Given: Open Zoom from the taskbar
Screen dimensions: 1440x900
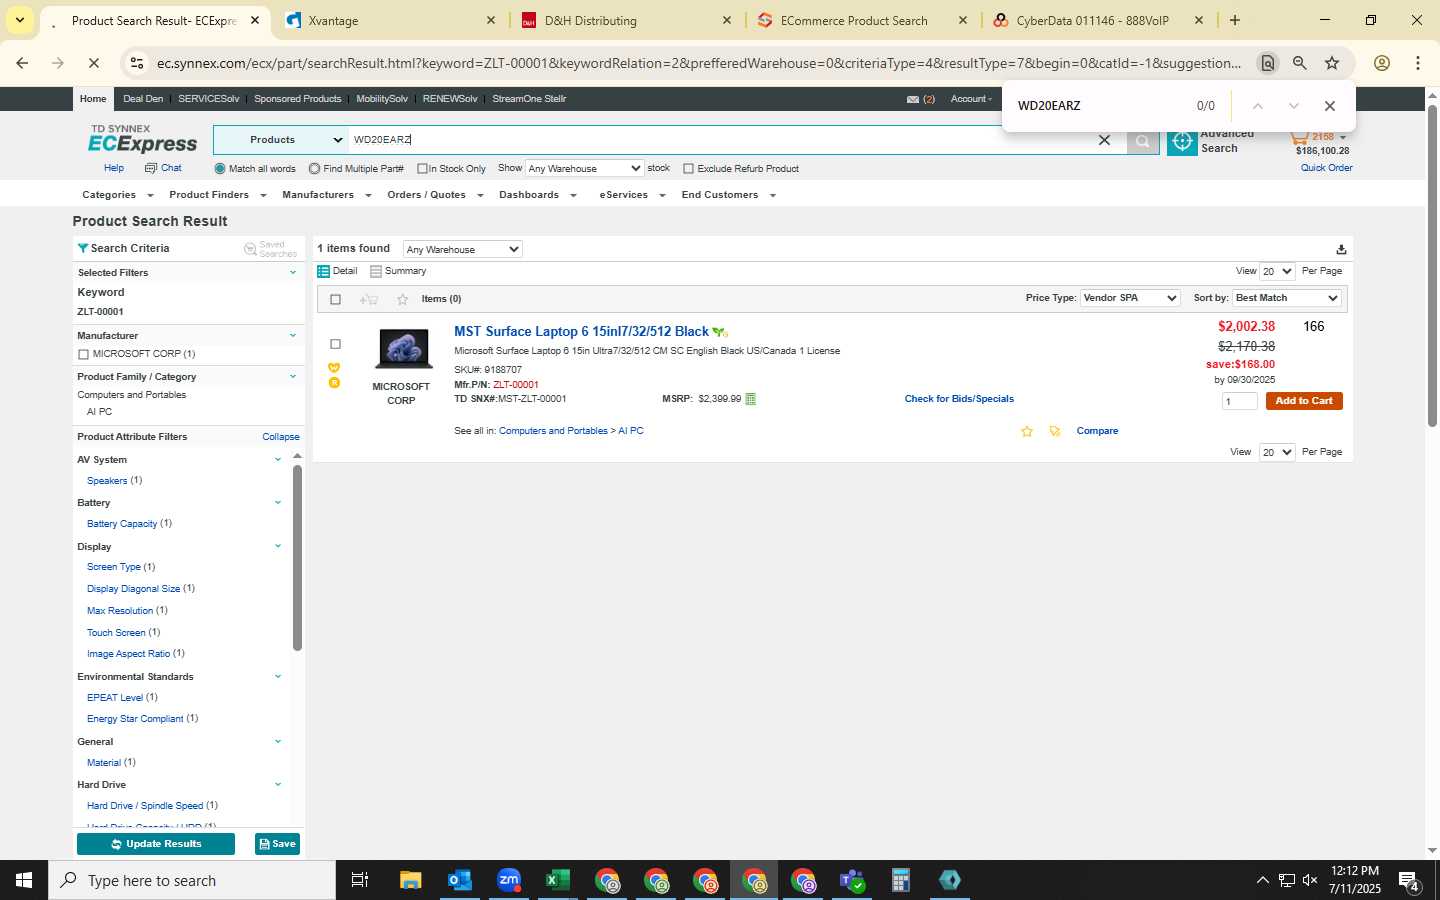Looking at the screenshot, I should tap(508, 880).
